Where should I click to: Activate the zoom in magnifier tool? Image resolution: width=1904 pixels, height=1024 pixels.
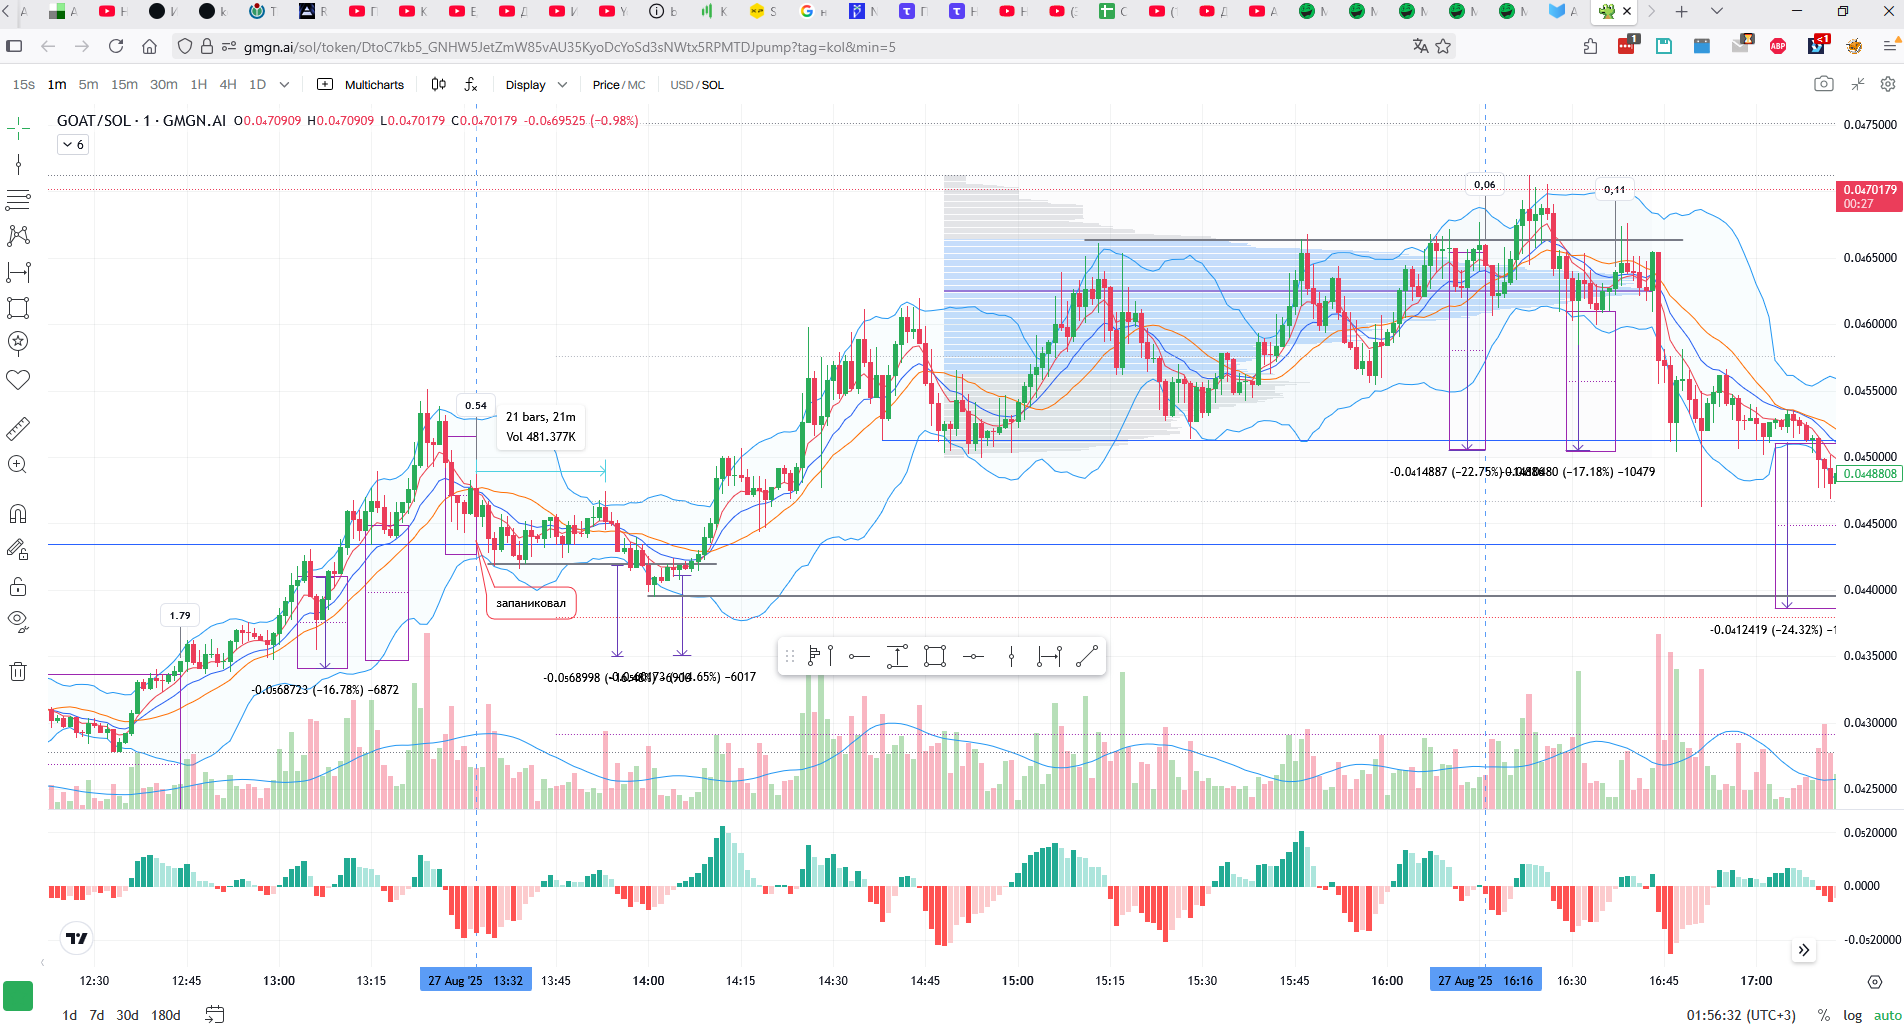18,465
